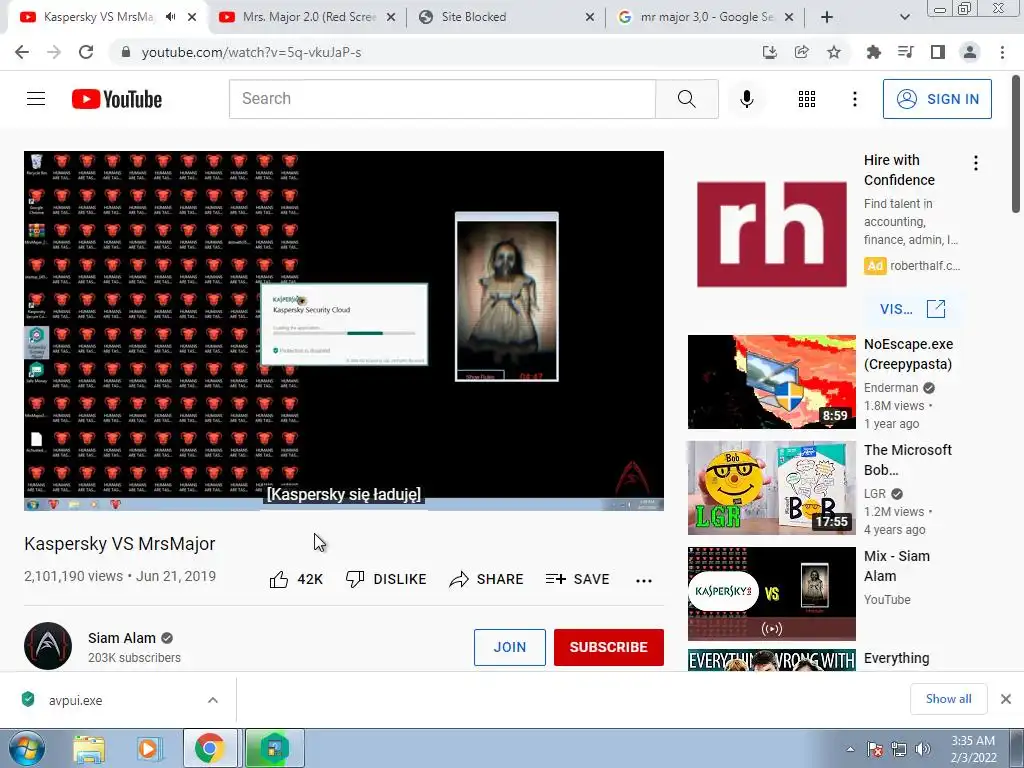The height and width of the screenshot is (768, 1024).
Task: Click the VISIT ad link button
Action: tap(912, 309)
